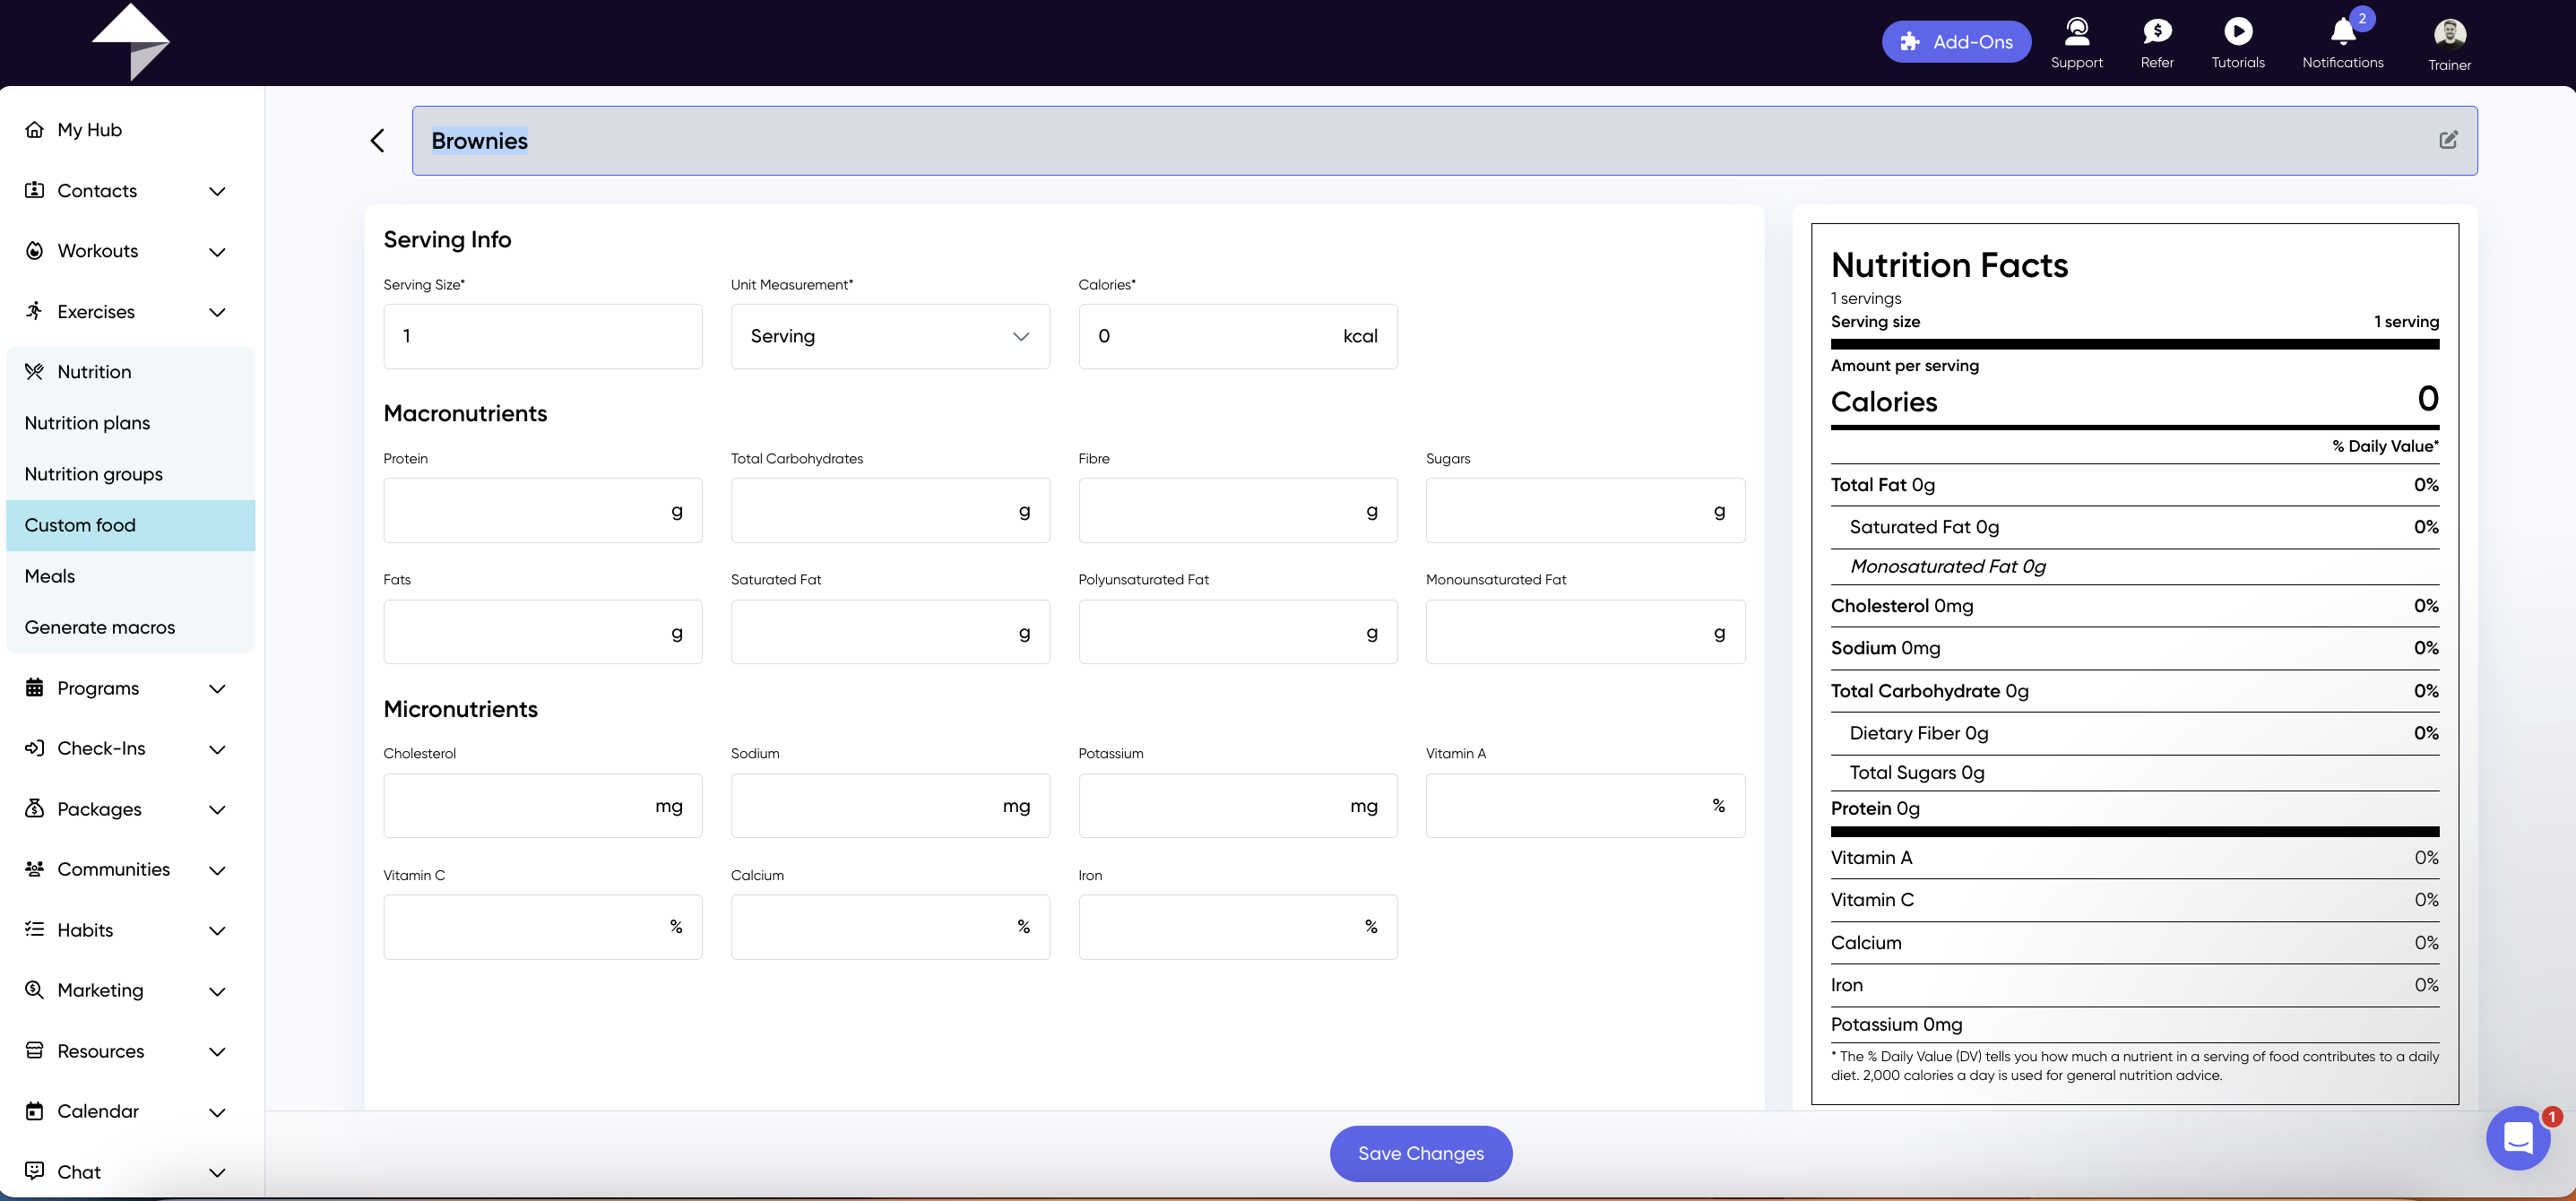The height and width of the screenshot is (1201, 2576).
Task: Open the Support headset icon
Action: pyautogui.click(x=2076, y=32)
